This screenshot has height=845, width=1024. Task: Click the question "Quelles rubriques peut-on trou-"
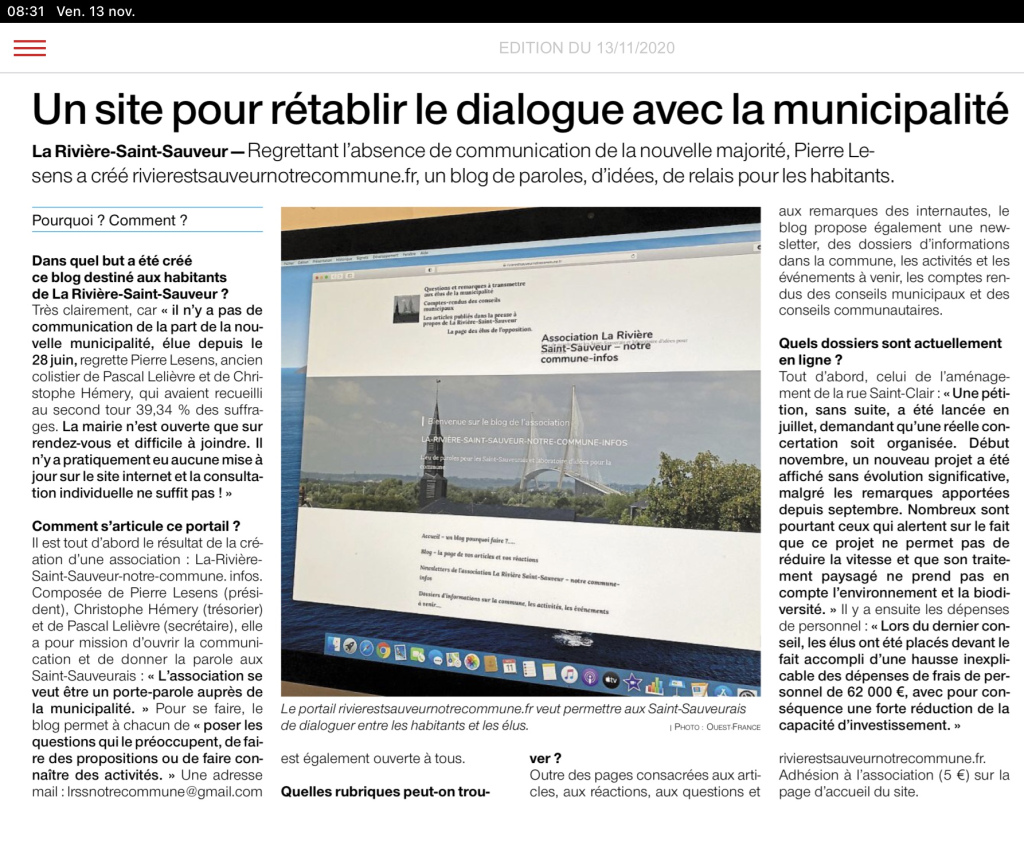pos(385,792)
